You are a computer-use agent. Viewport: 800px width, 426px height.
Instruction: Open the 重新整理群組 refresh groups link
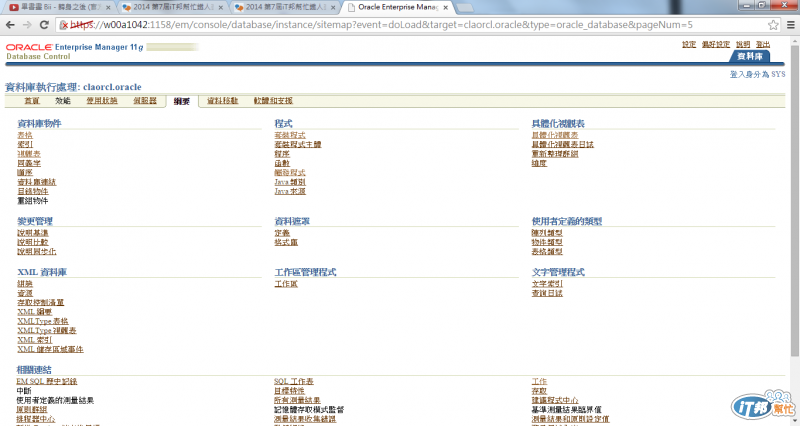(x=555, y=154)
